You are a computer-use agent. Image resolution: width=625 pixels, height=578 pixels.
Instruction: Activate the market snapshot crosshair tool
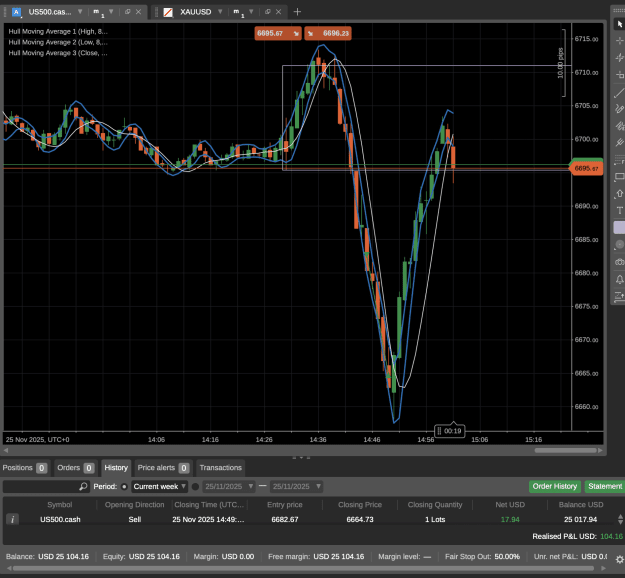pos(619,57)
